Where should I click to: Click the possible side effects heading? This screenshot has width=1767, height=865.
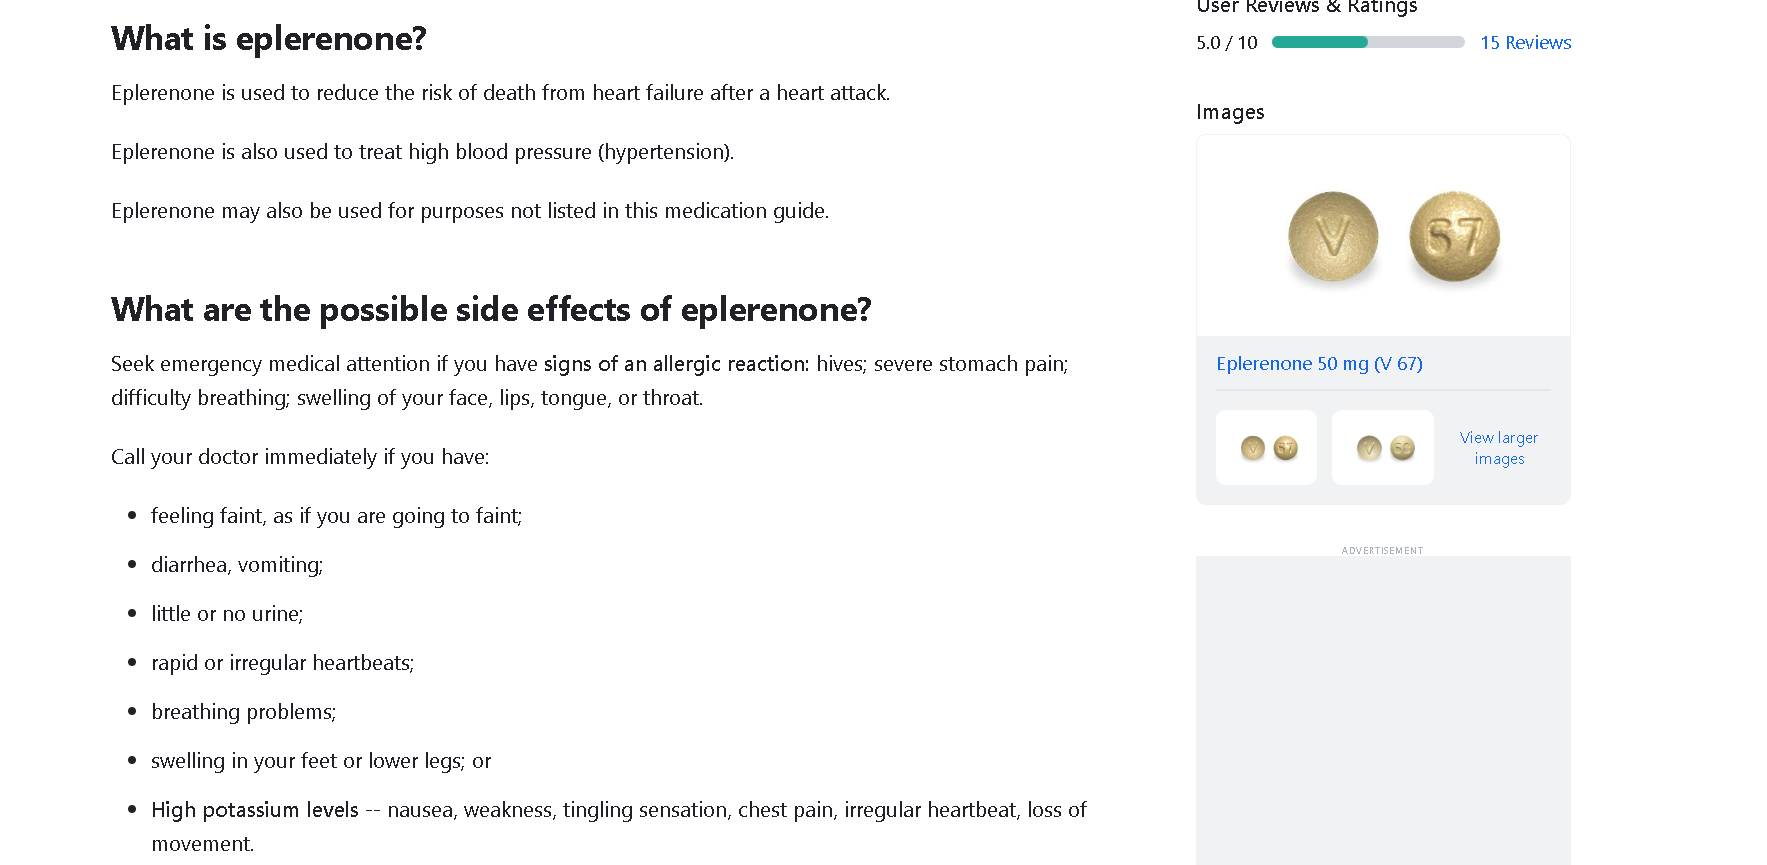pyautogui.click(x=491, y=310)
